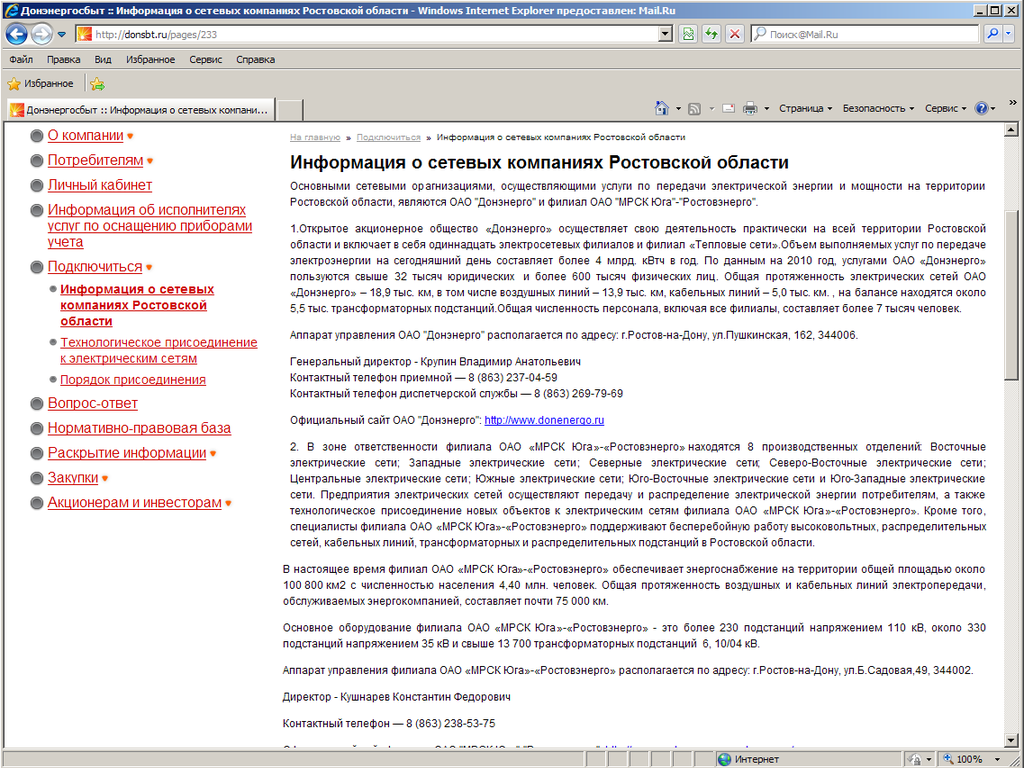The height and width of the screenshot is (768, 1024).
Task: Click the vertical scrollbar thumb
Action: point(1011,295)
